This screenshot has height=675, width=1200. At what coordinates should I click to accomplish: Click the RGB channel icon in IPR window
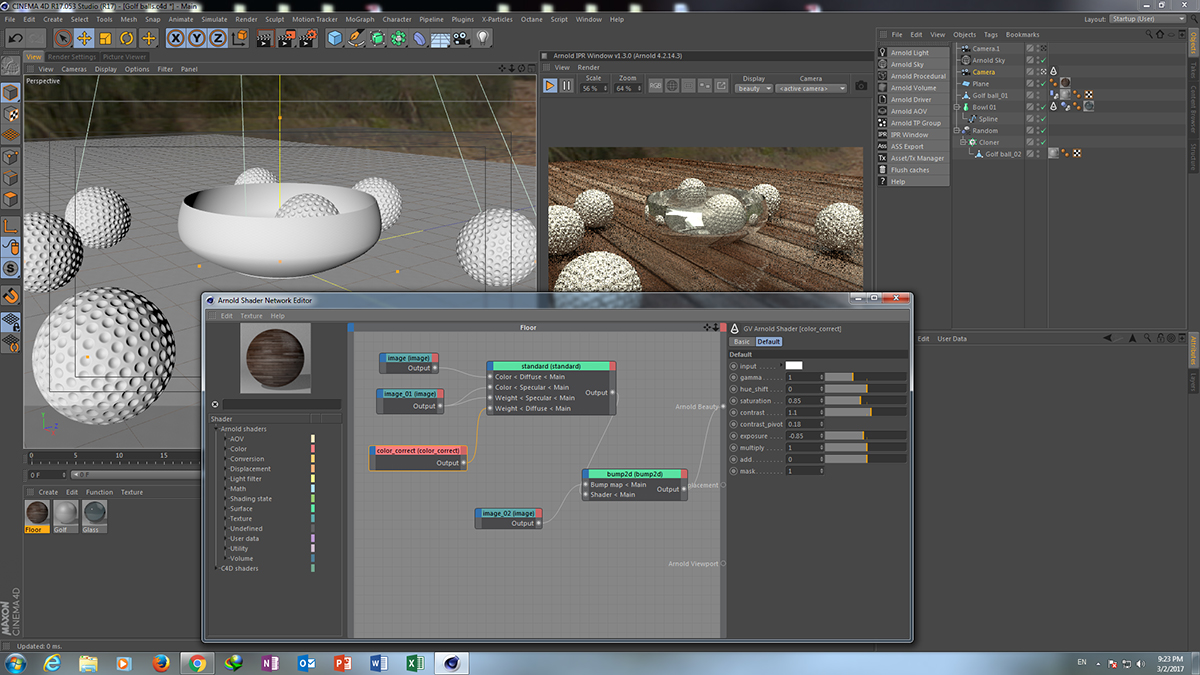[x=655, y=87]
